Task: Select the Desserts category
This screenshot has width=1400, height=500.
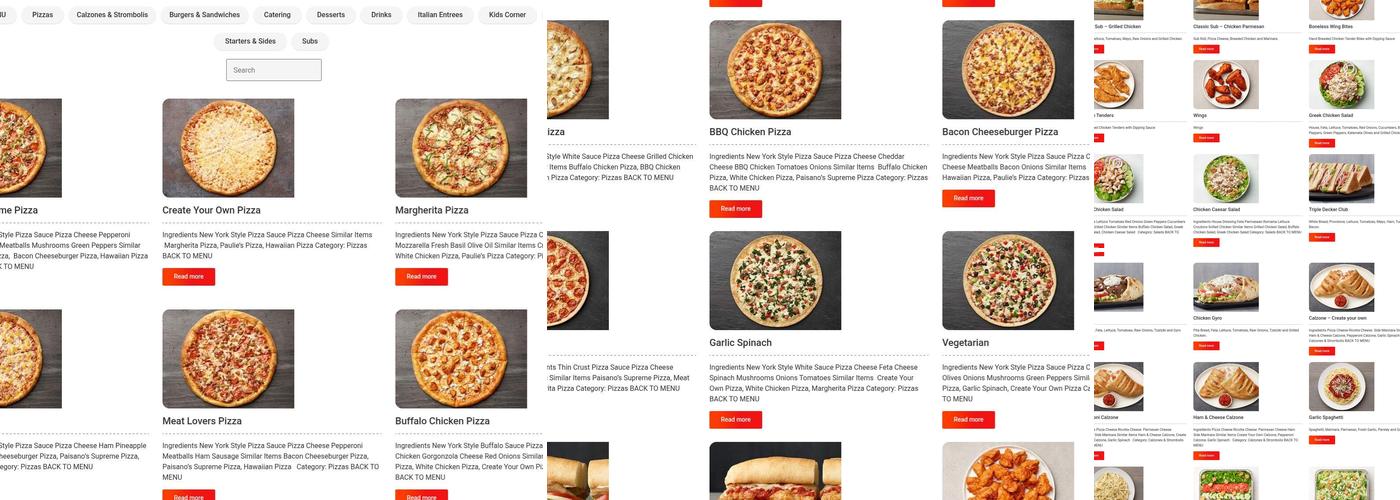Action: click(331, 15)
